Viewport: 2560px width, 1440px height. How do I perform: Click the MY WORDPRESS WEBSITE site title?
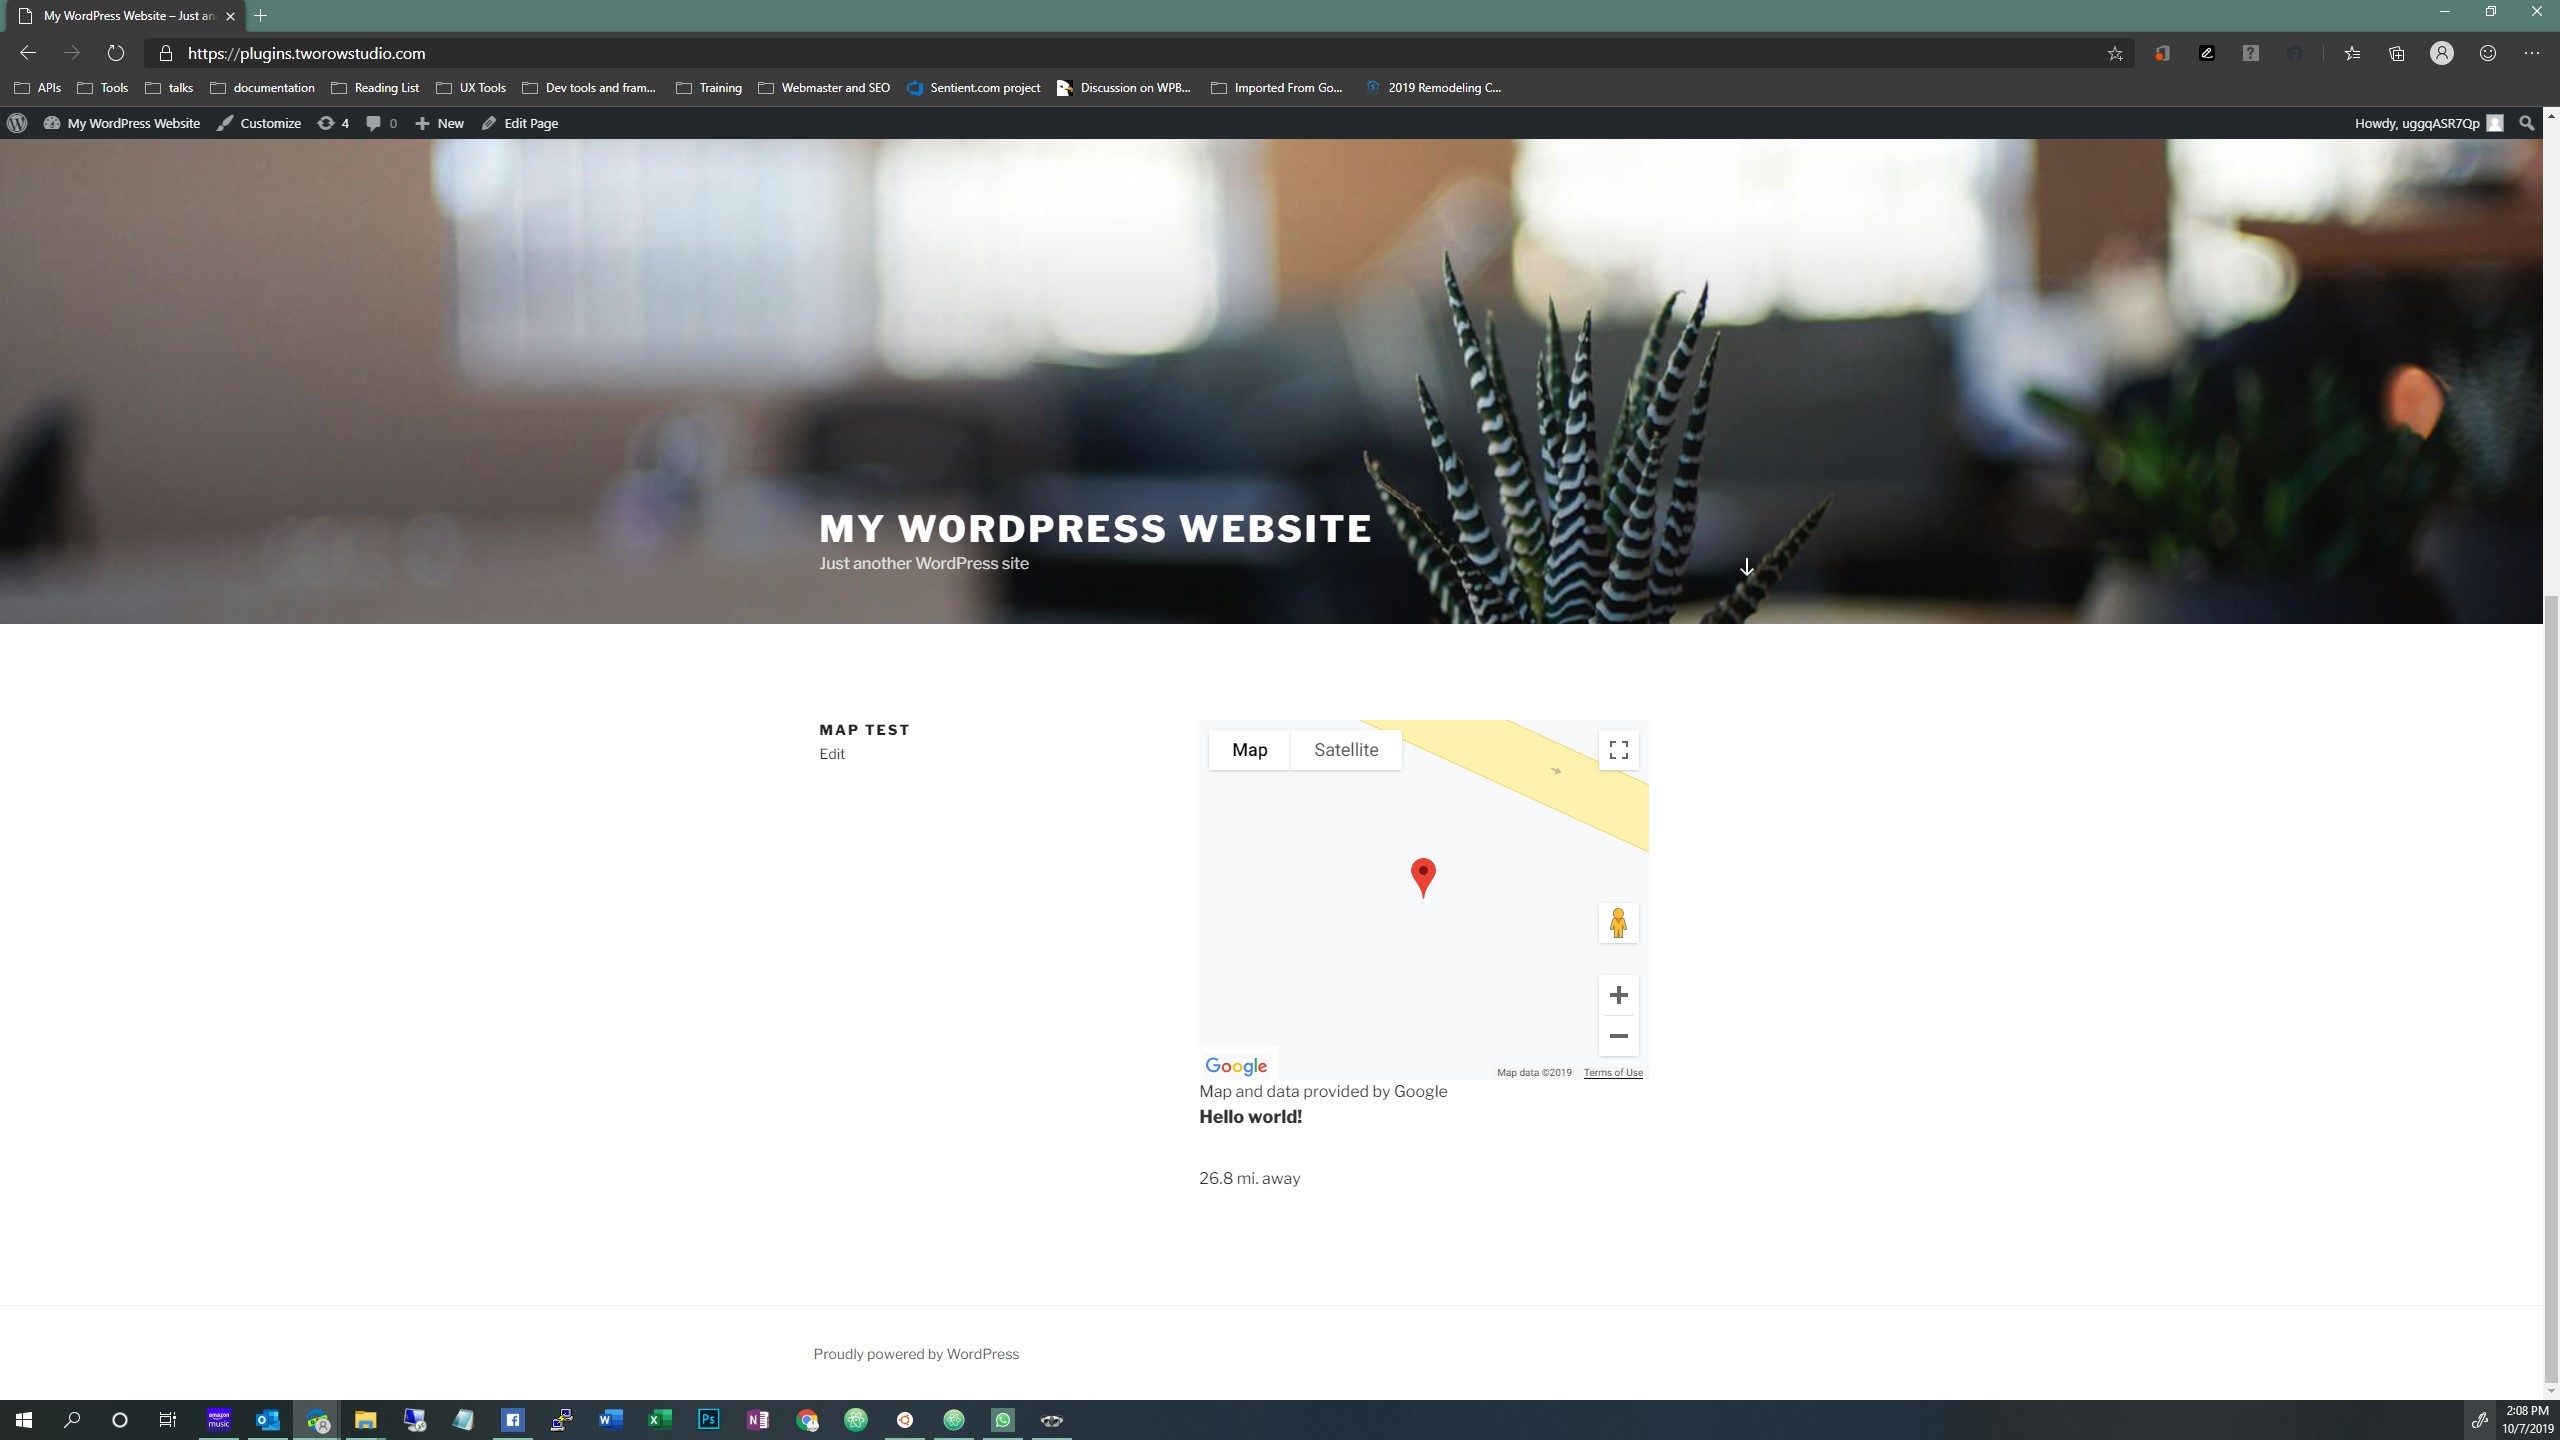[x=1095, y=529]
